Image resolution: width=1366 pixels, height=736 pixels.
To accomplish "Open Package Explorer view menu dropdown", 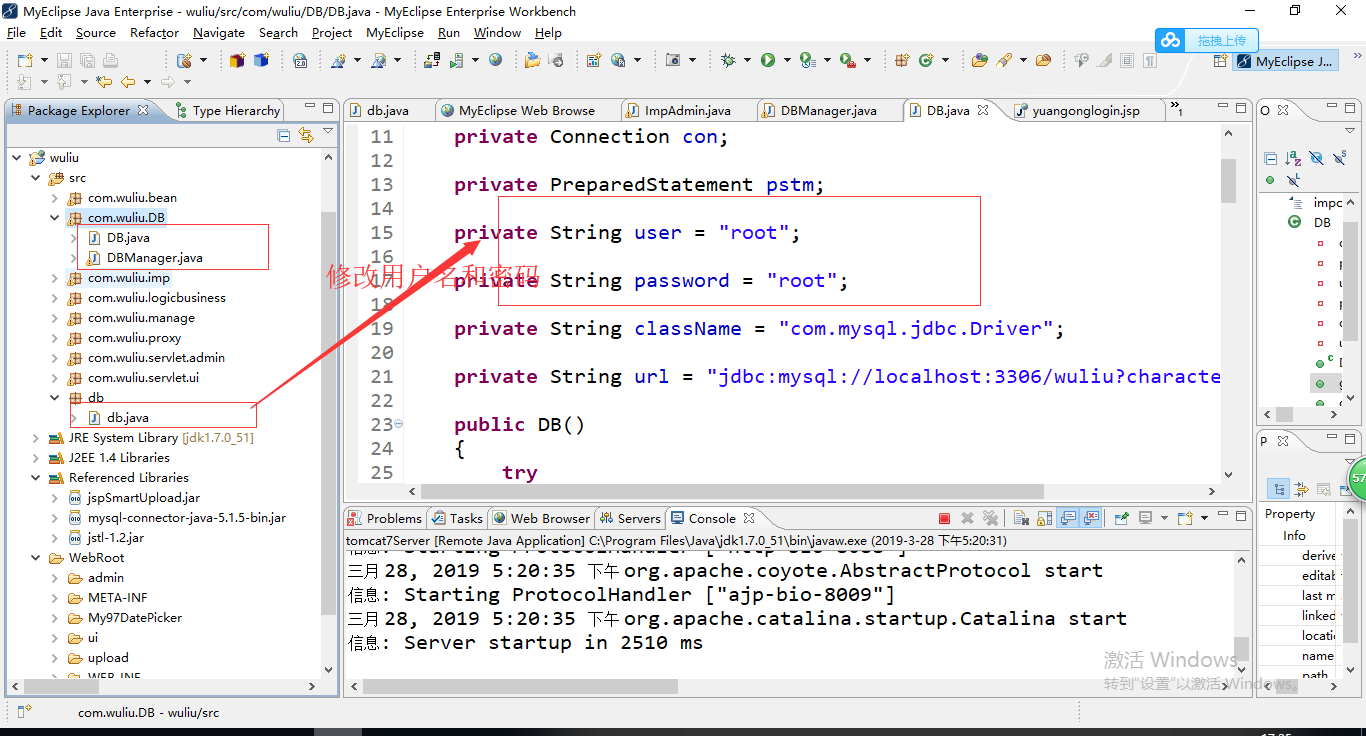I will [x=328, y=132].
